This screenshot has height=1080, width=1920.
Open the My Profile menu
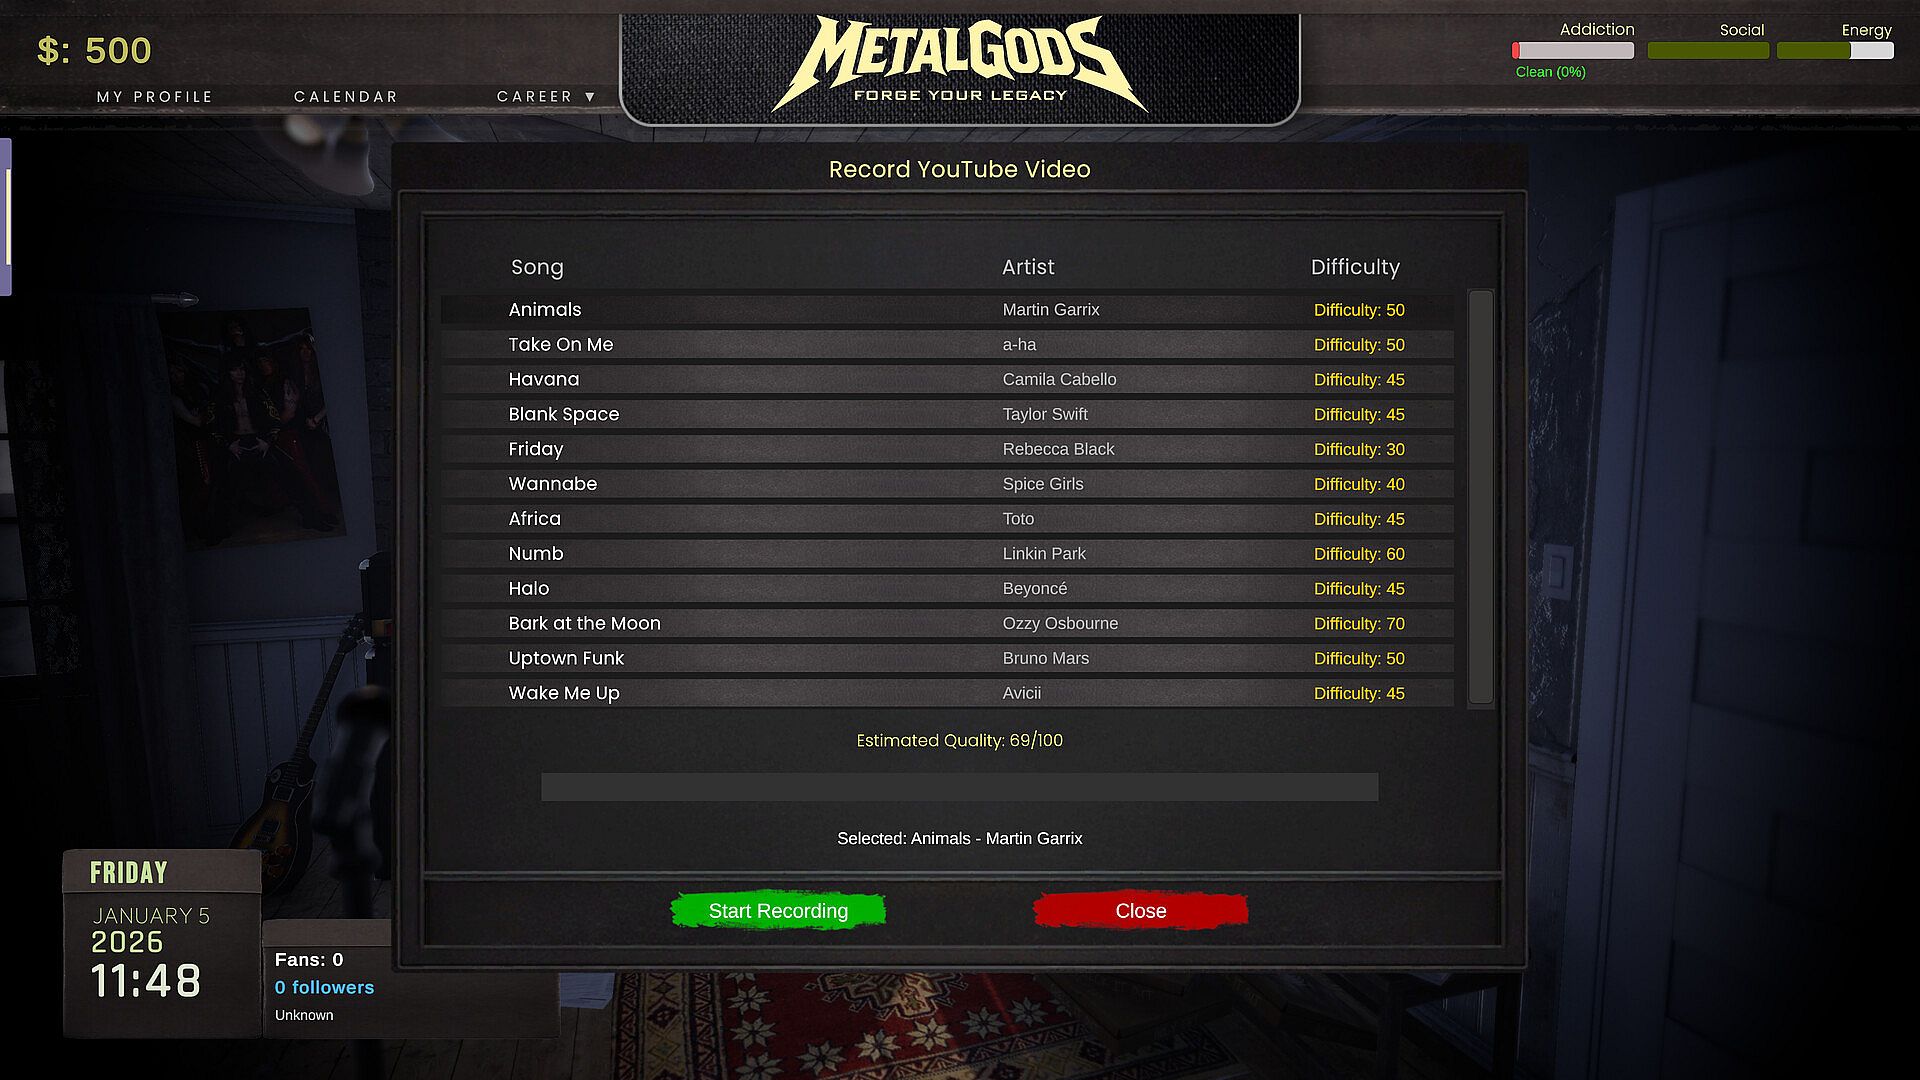coord(155,97)
